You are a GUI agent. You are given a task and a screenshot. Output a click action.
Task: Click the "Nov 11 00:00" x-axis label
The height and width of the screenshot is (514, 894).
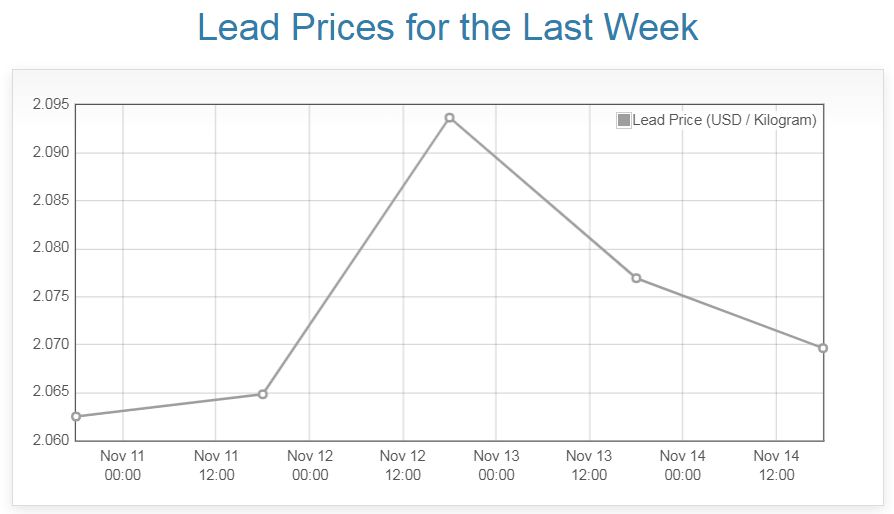123,465
